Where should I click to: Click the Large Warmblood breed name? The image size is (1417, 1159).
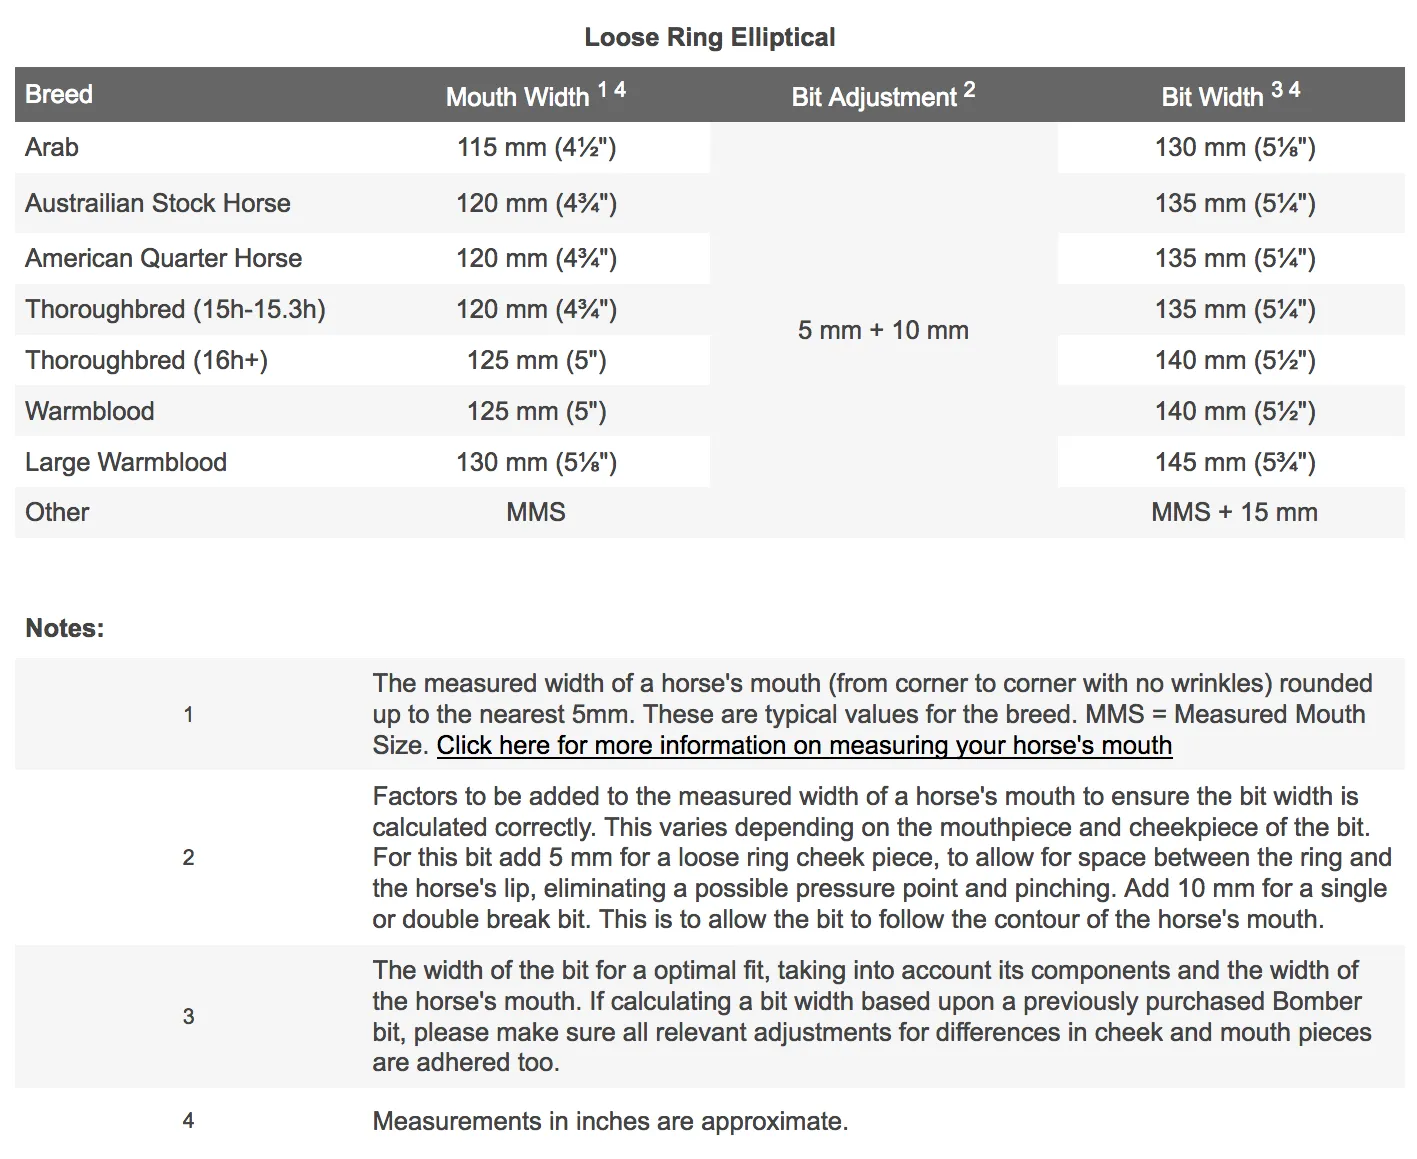pyautogui.click(x=126, y=462)
